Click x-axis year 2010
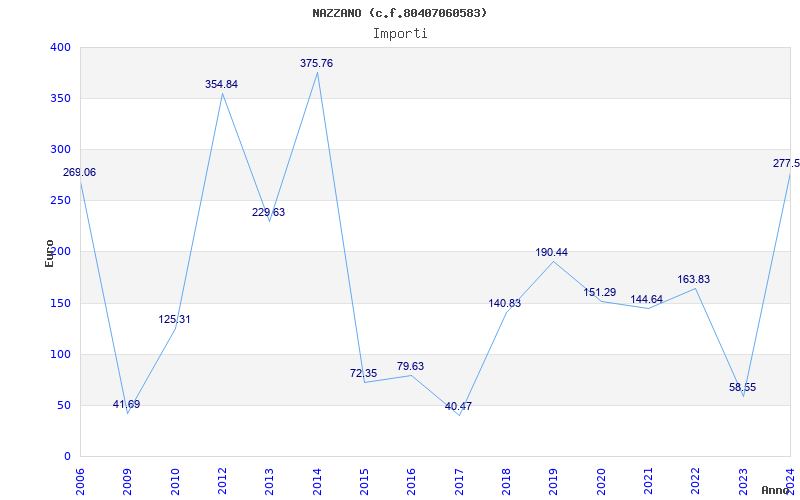This screenshot has width=800, height=500. (175, 482)
